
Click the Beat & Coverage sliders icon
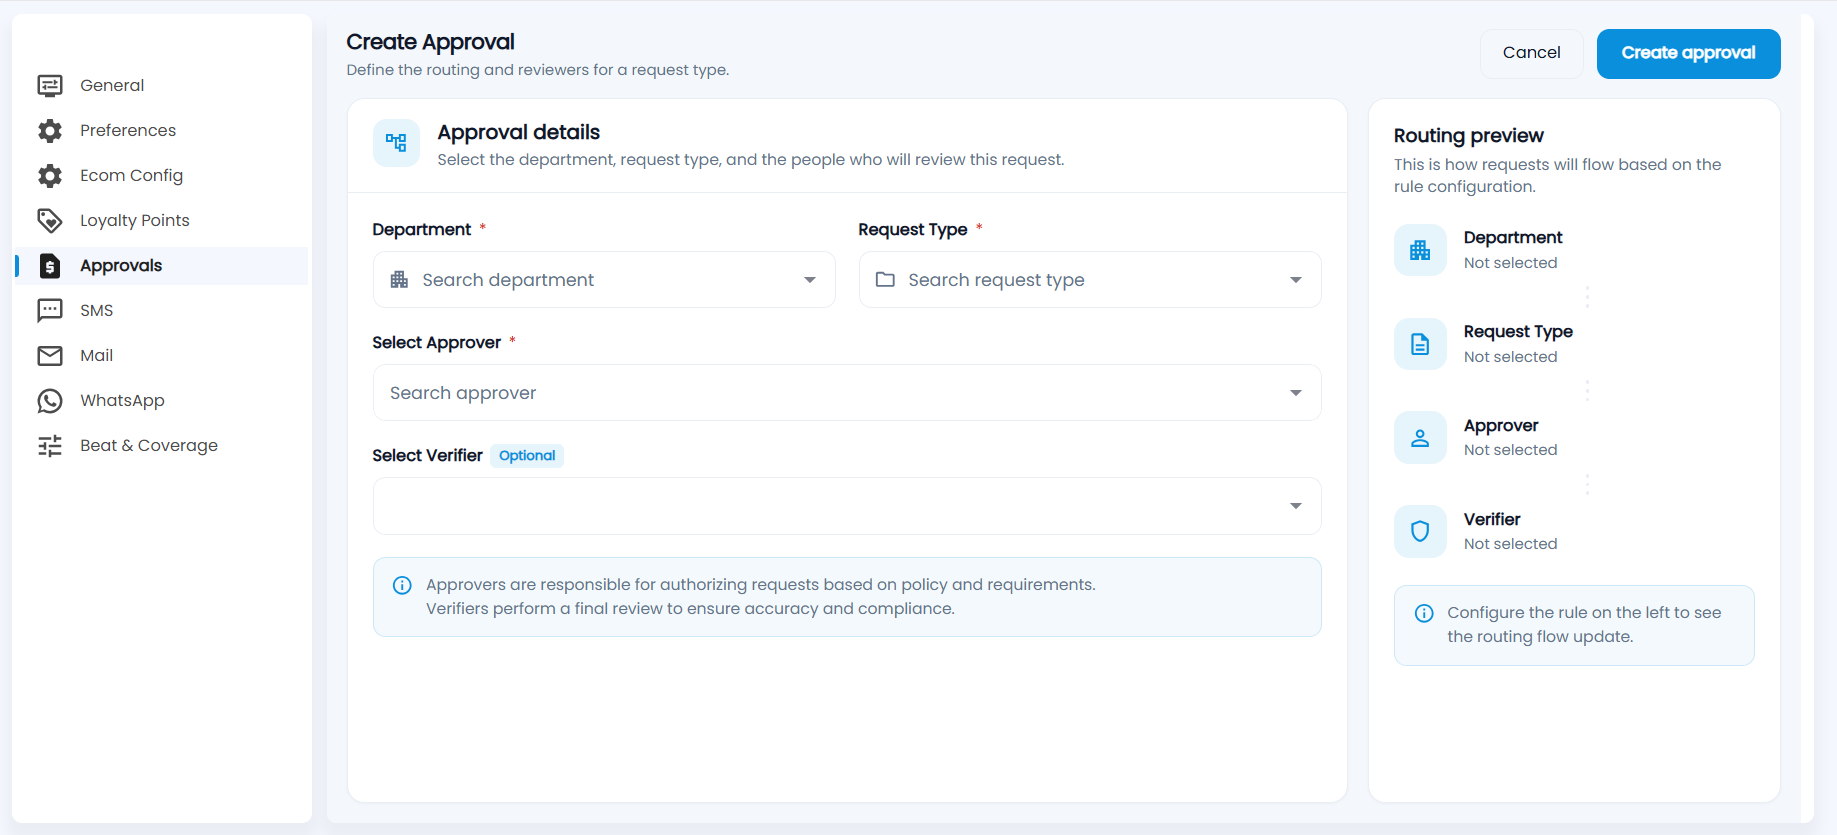[x=50, y=446]
